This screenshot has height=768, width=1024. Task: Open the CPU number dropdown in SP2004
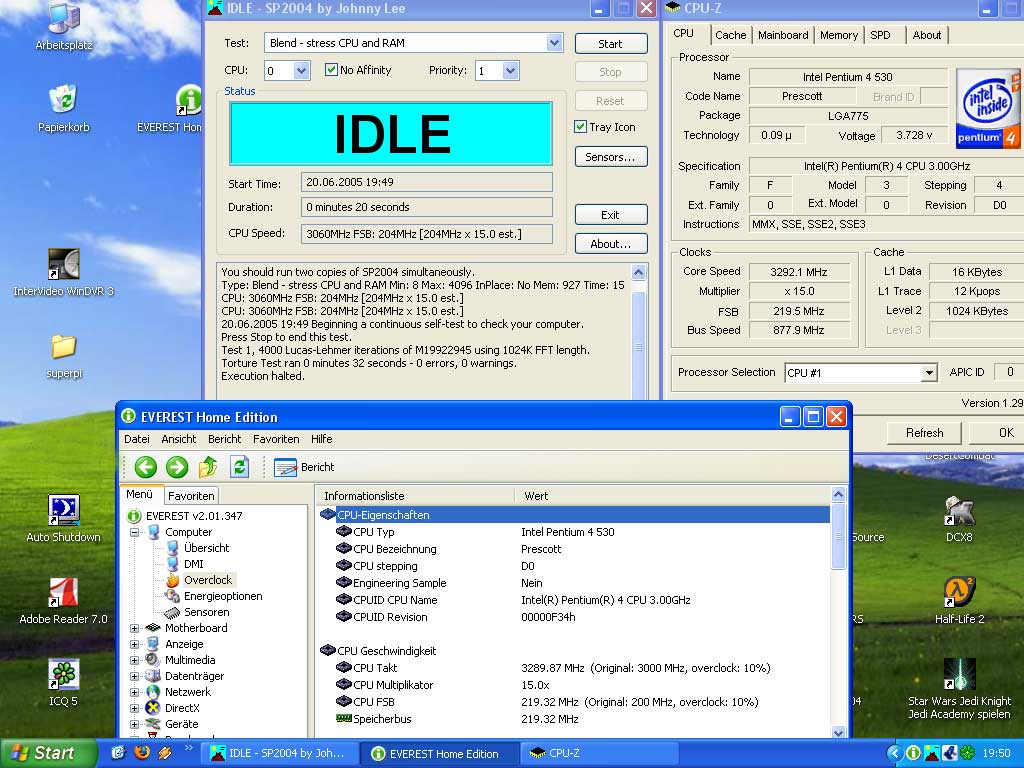tap(301, 71)
